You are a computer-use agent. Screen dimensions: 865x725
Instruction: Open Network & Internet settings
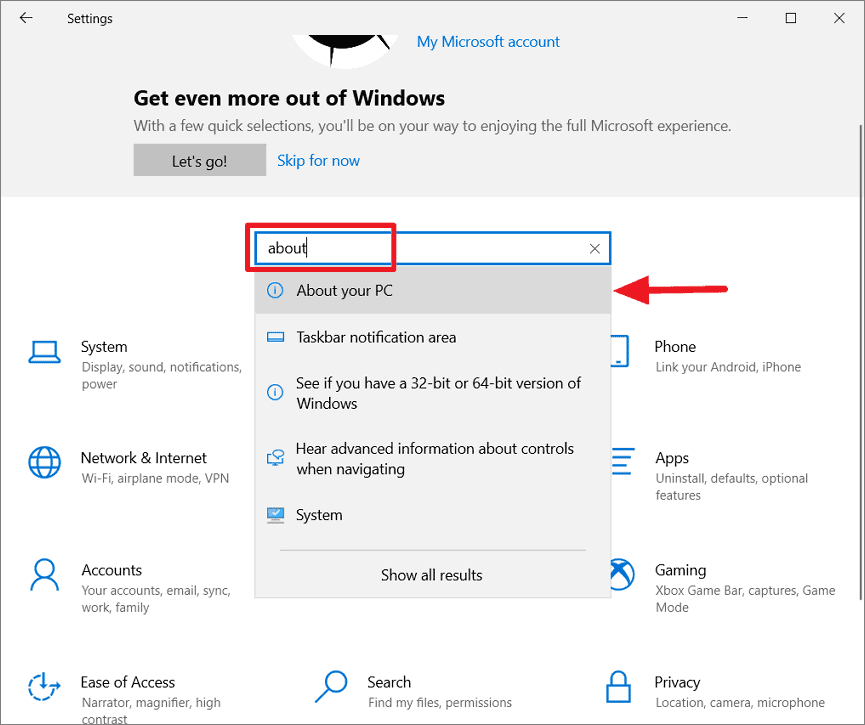130,468
